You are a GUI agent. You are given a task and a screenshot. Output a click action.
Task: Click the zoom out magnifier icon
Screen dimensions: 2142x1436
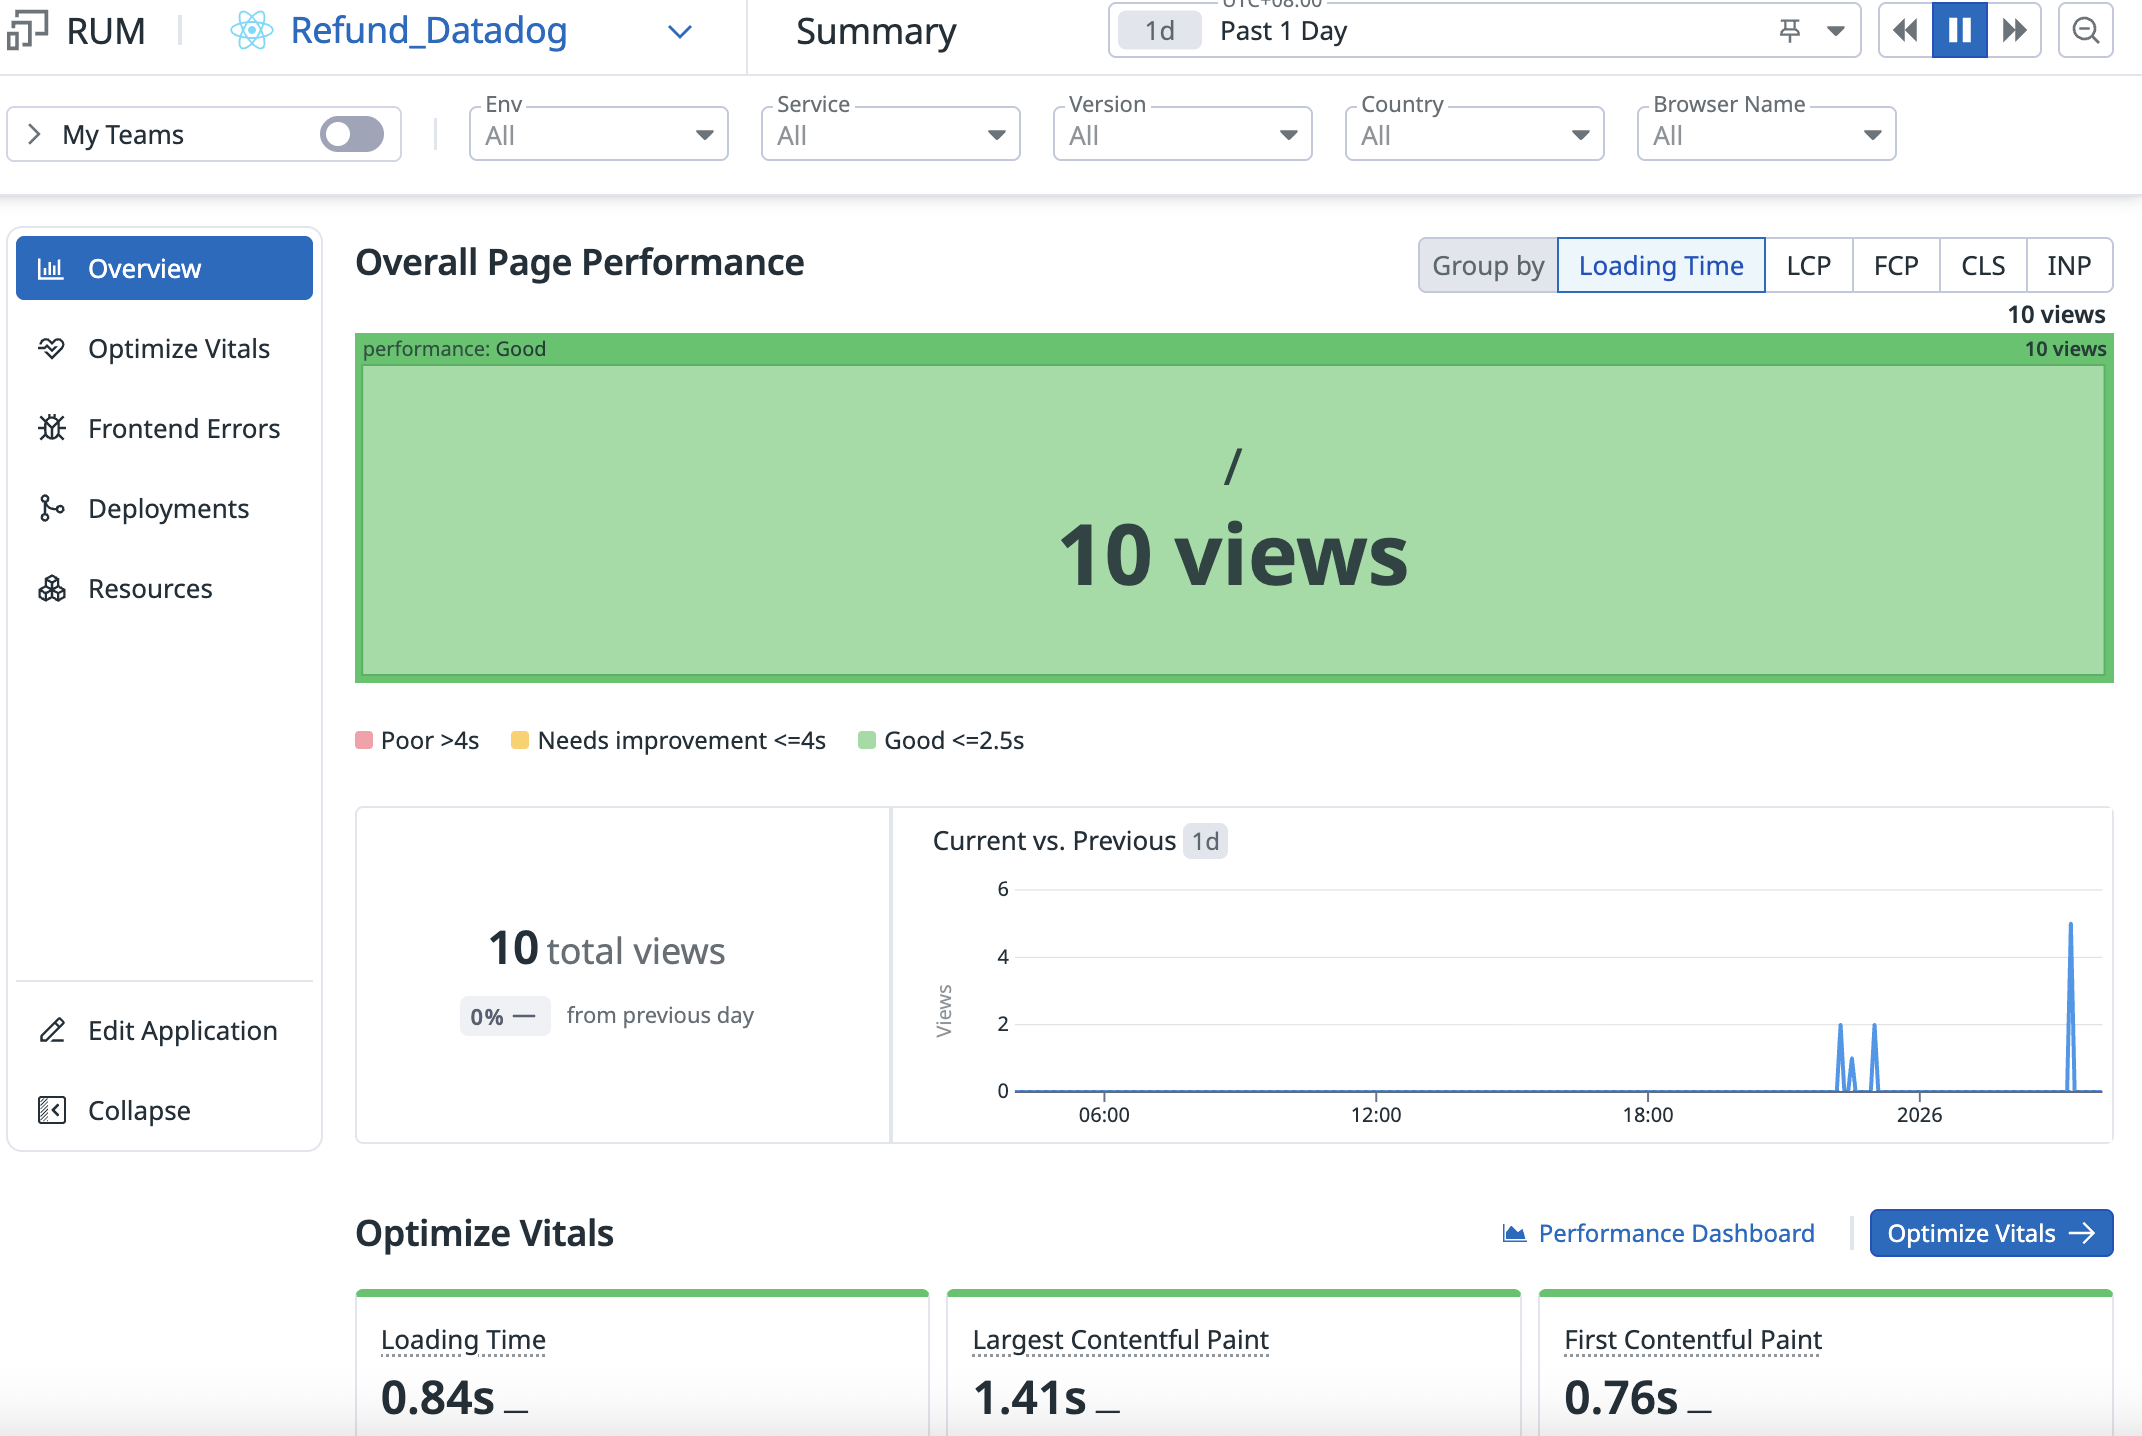coord(2085,31)
